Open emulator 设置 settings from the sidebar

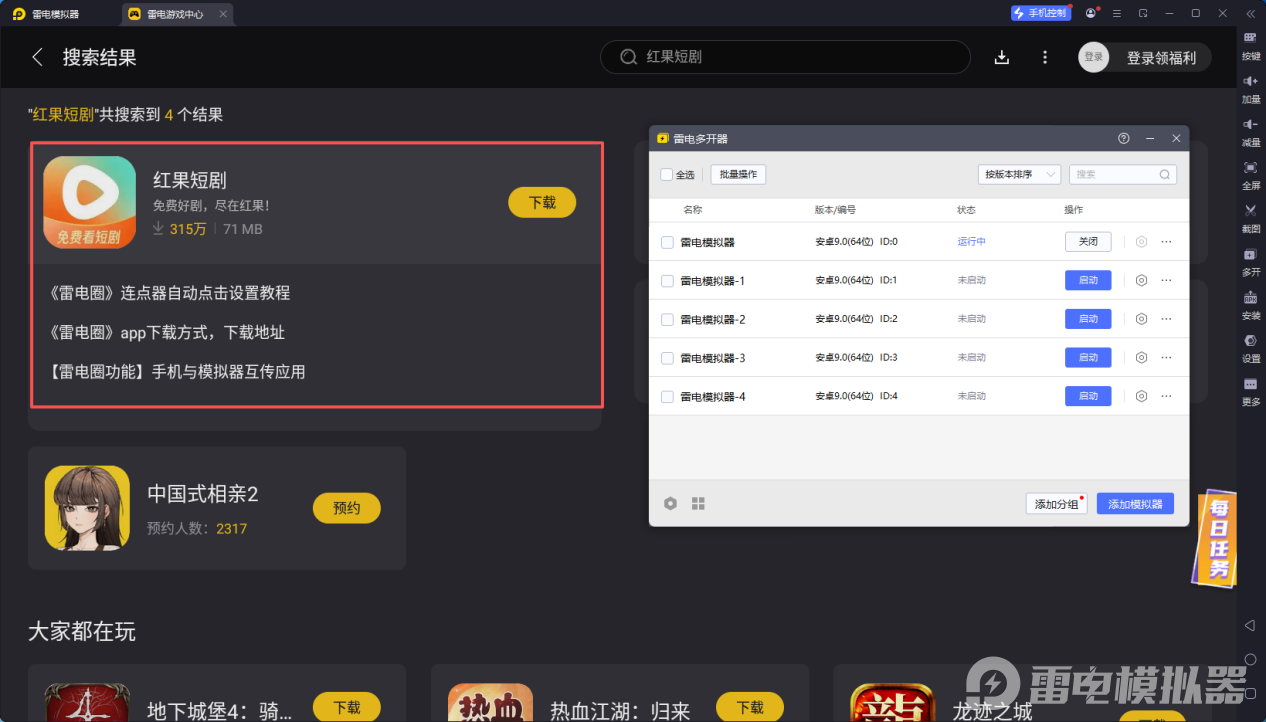pos(1251,348)
